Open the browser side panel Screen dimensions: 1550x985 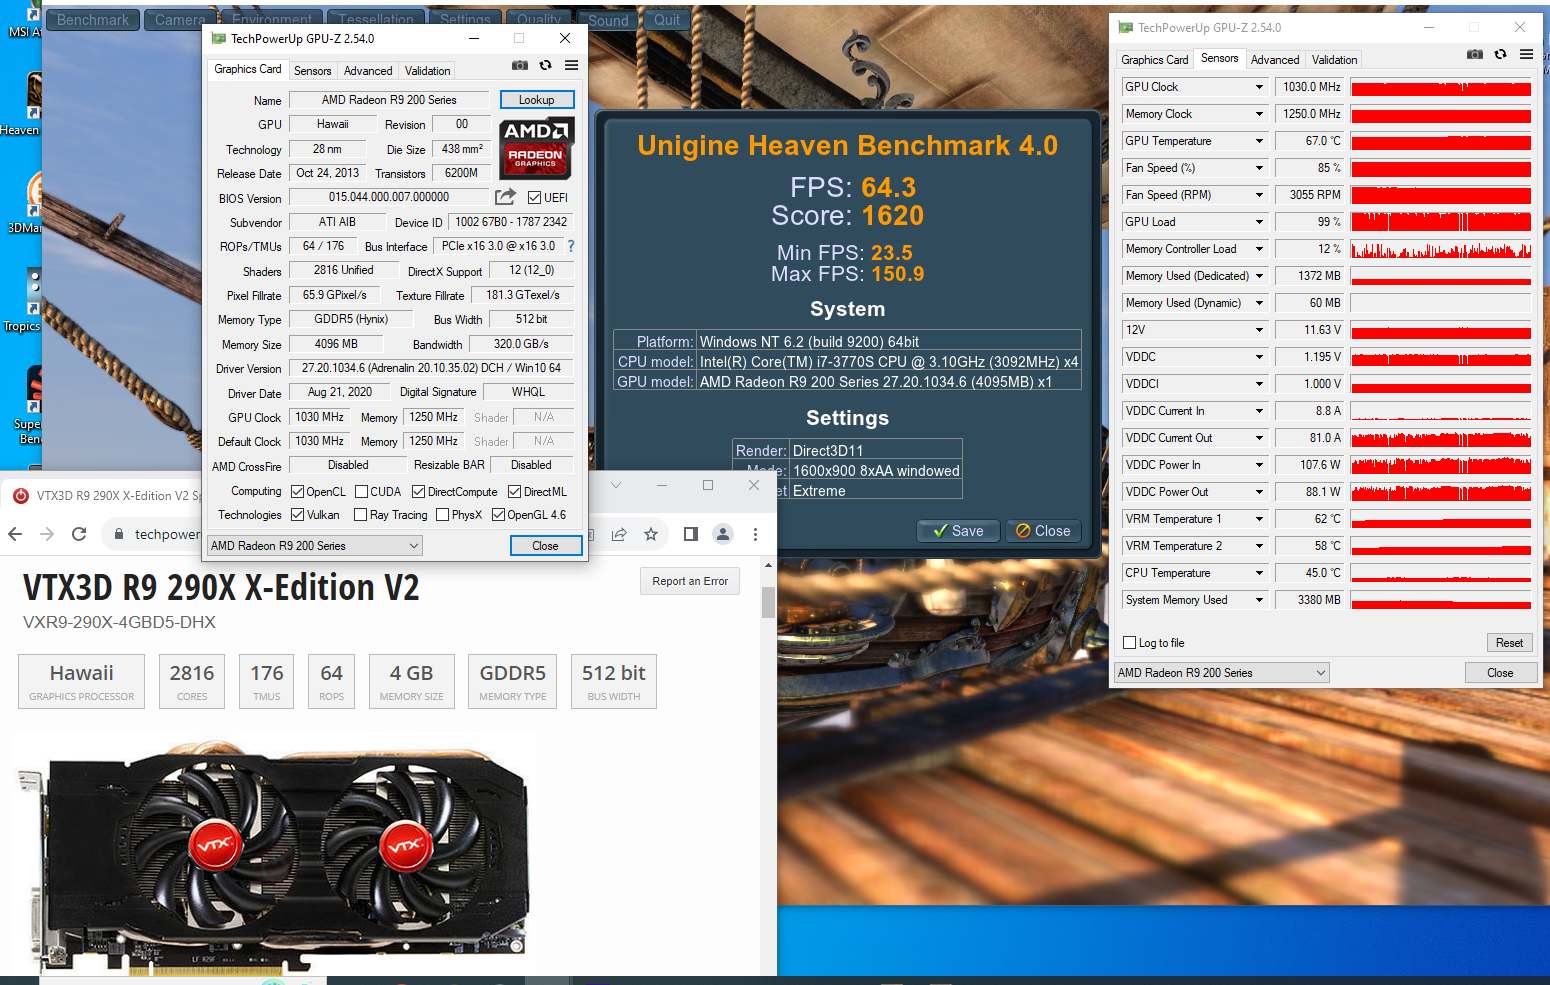click(x=690, y=534)
